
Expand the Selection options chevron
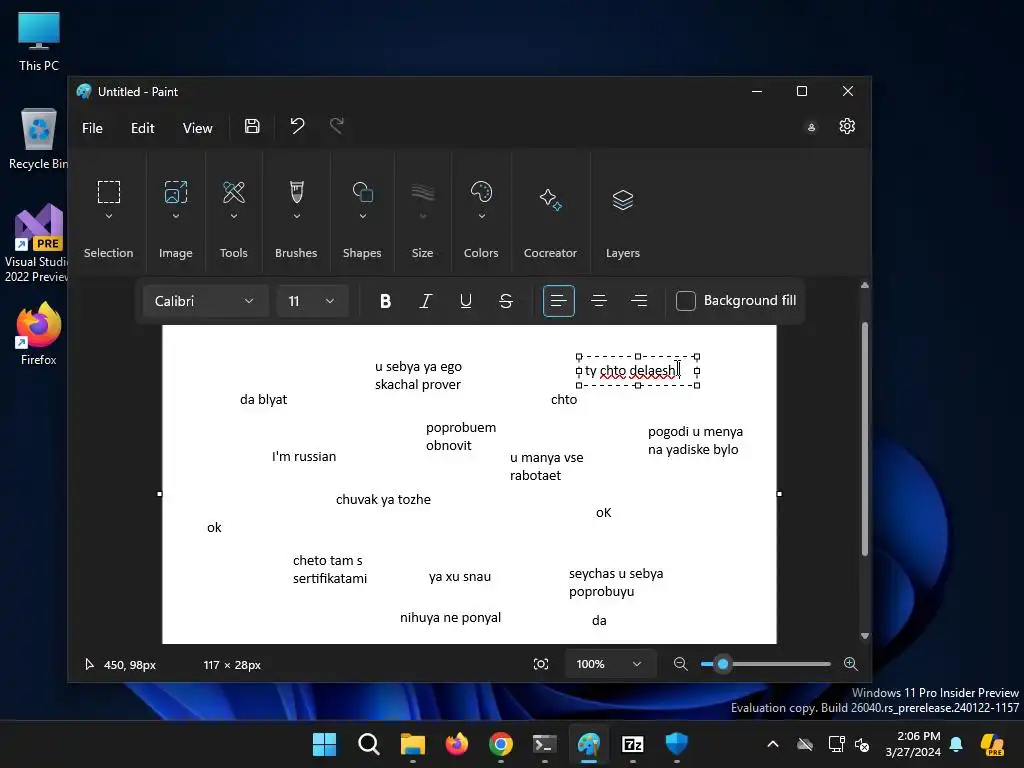tap(109, 216)
